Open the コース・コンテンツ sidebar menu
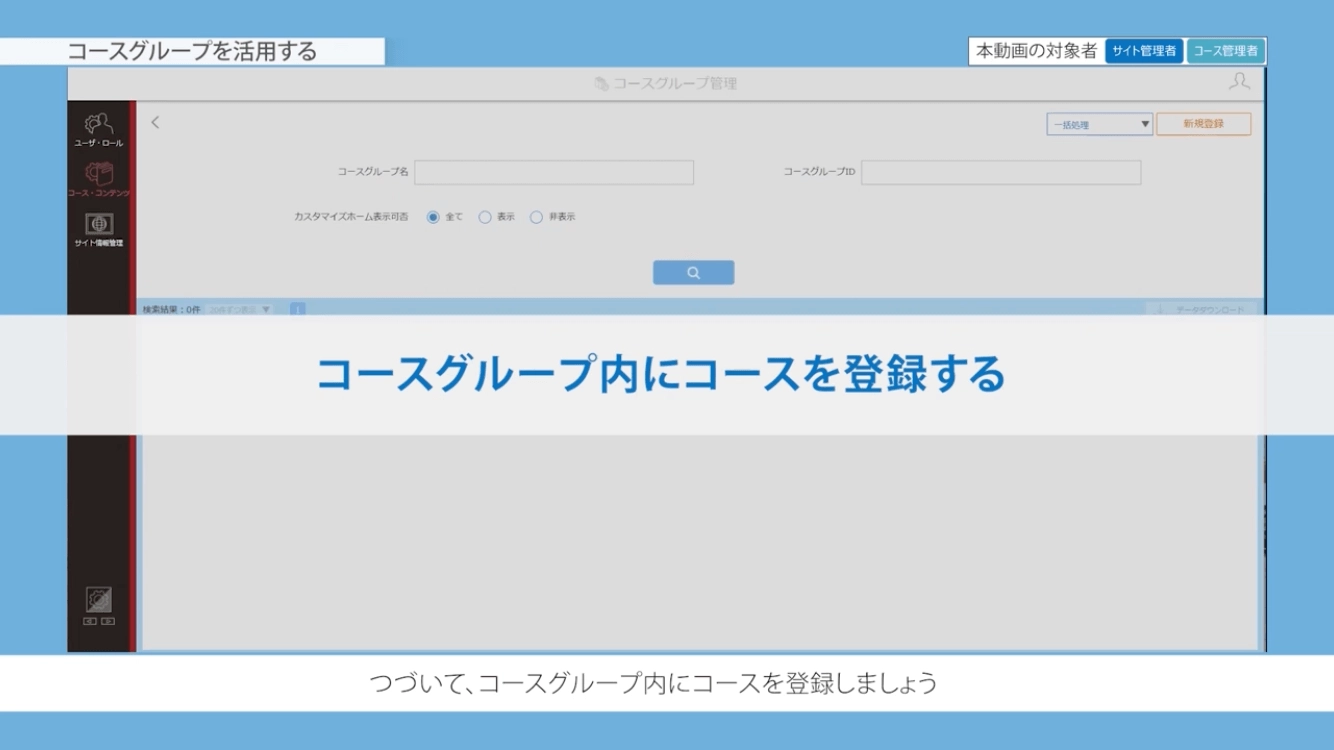Screen dimensions: 1334x750 [x=99, y=179]
